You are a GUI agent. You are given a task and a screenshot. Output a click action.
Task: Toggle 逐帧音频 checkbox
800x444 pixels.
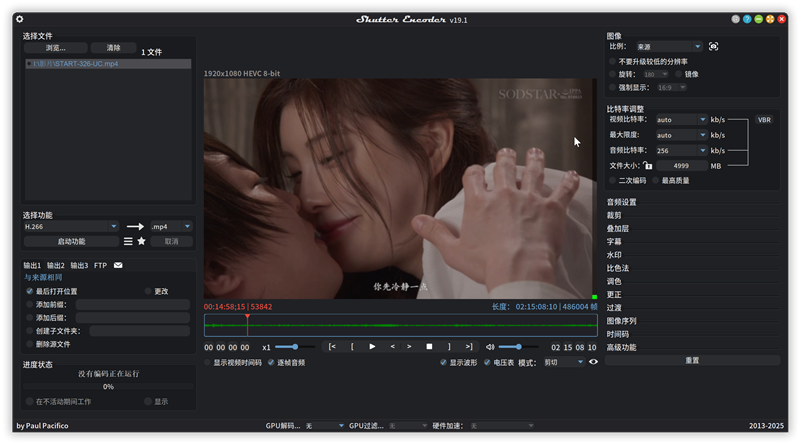pos(271,362)
